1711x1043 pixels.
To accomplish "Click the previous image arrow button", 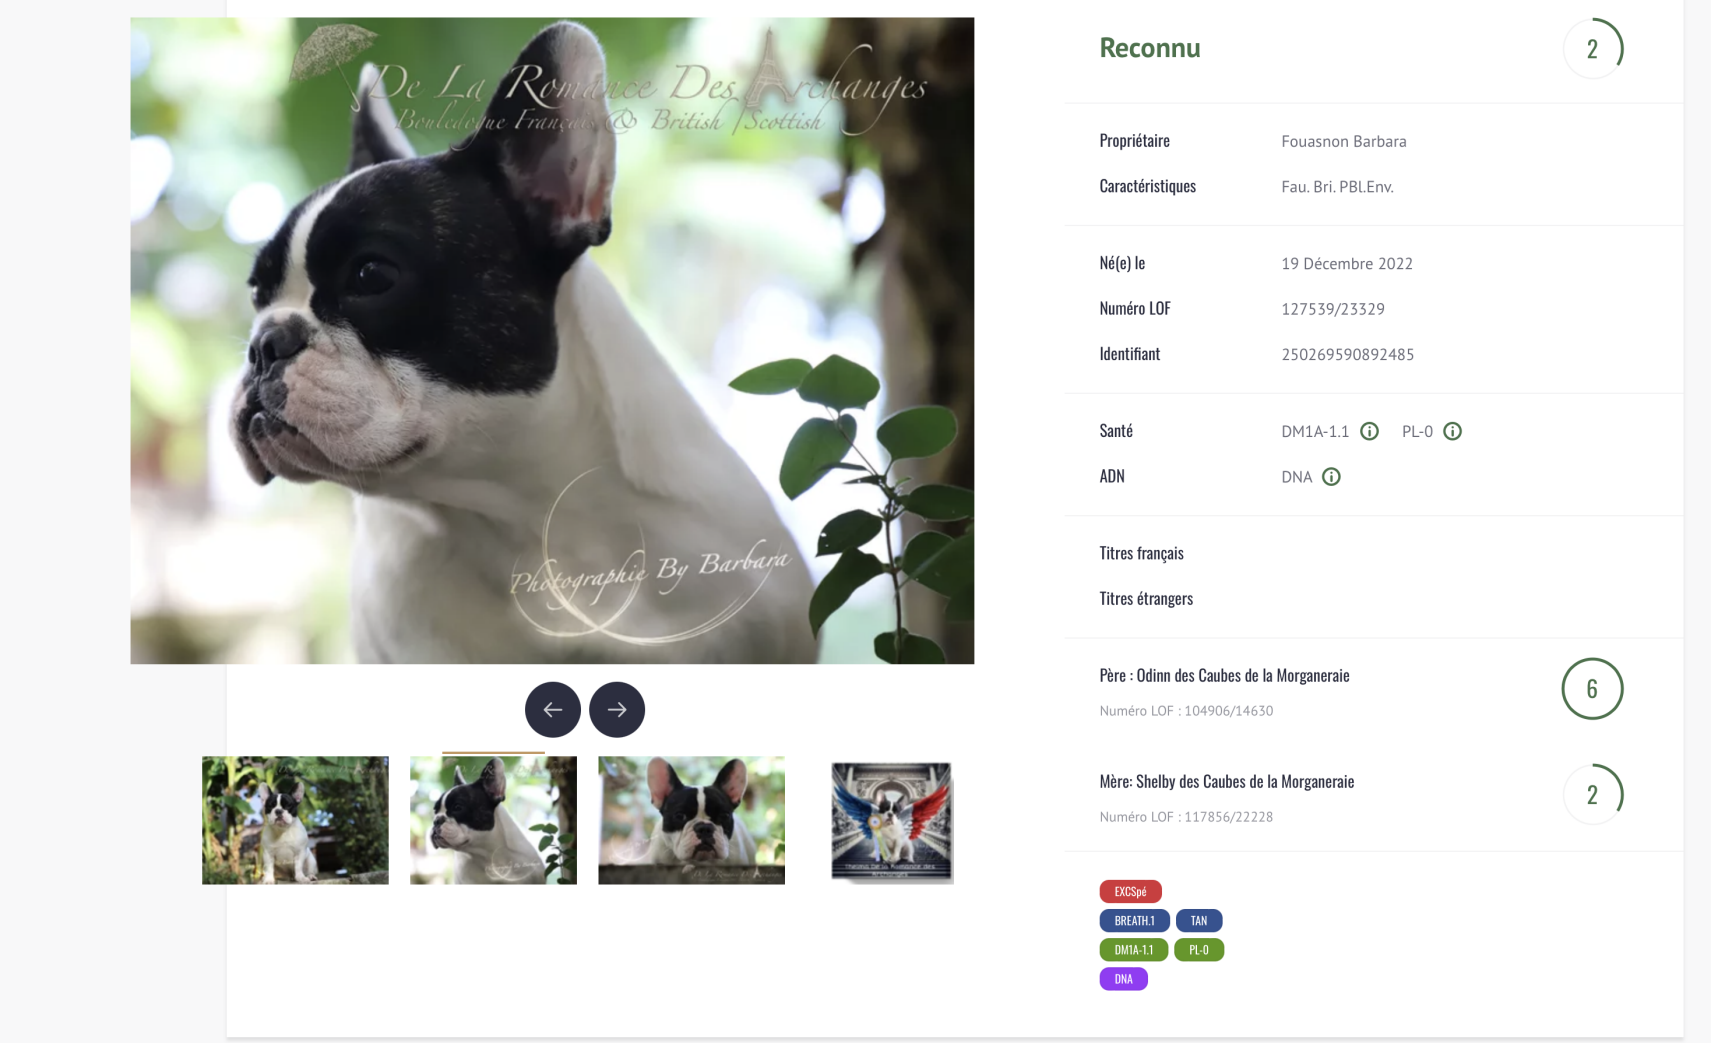I will point(552,709).
